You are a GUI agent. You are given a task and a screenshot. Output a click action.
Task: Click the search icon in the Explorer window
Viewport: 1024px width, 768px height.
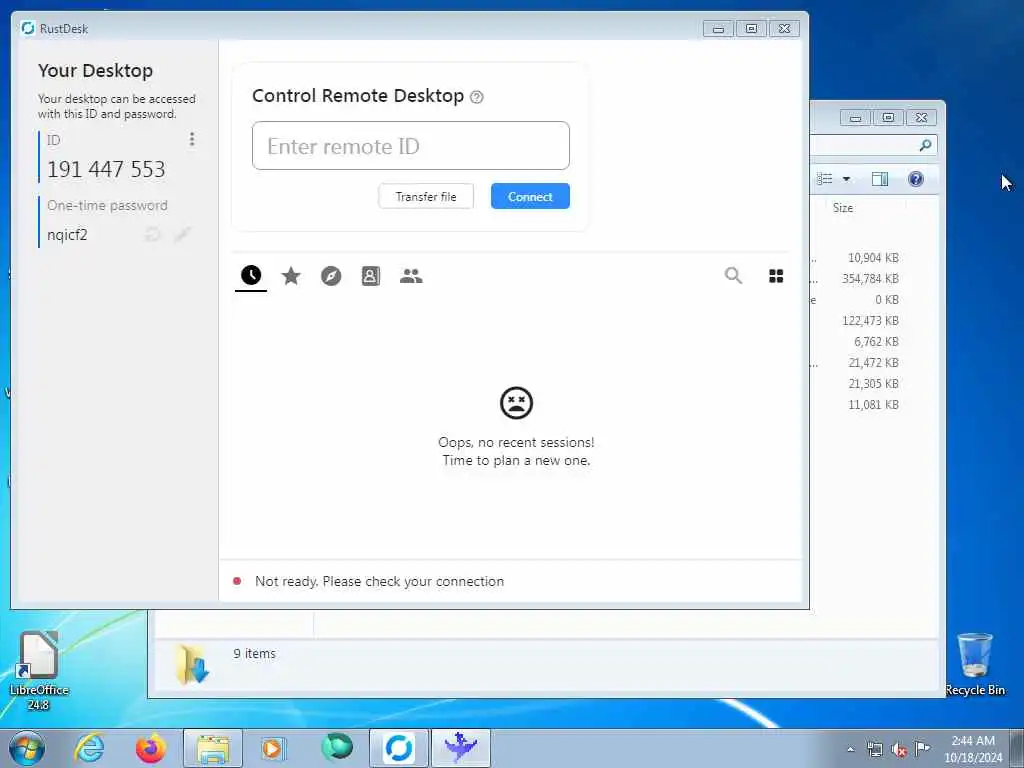click(x=925, y=145)
